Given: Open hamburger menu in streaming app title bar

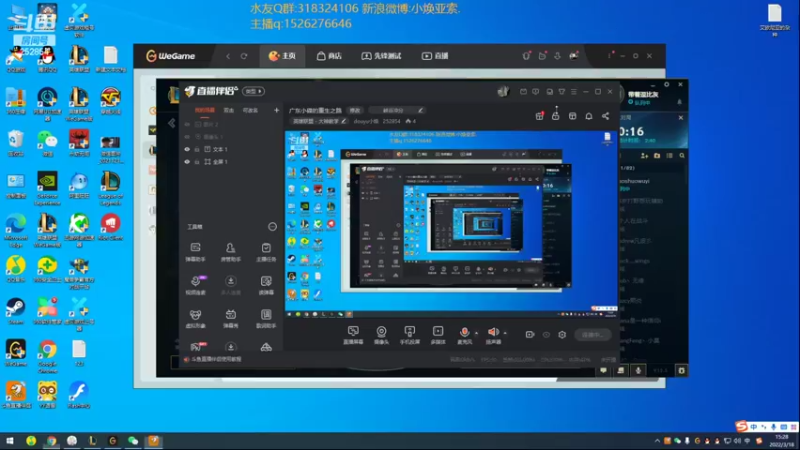Looking at the screenshot, I should point(573,92).
